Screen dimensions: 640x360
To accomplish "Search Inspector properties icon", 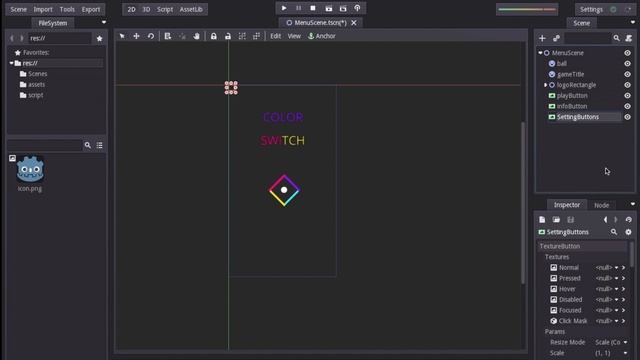I will coord(614,232).
